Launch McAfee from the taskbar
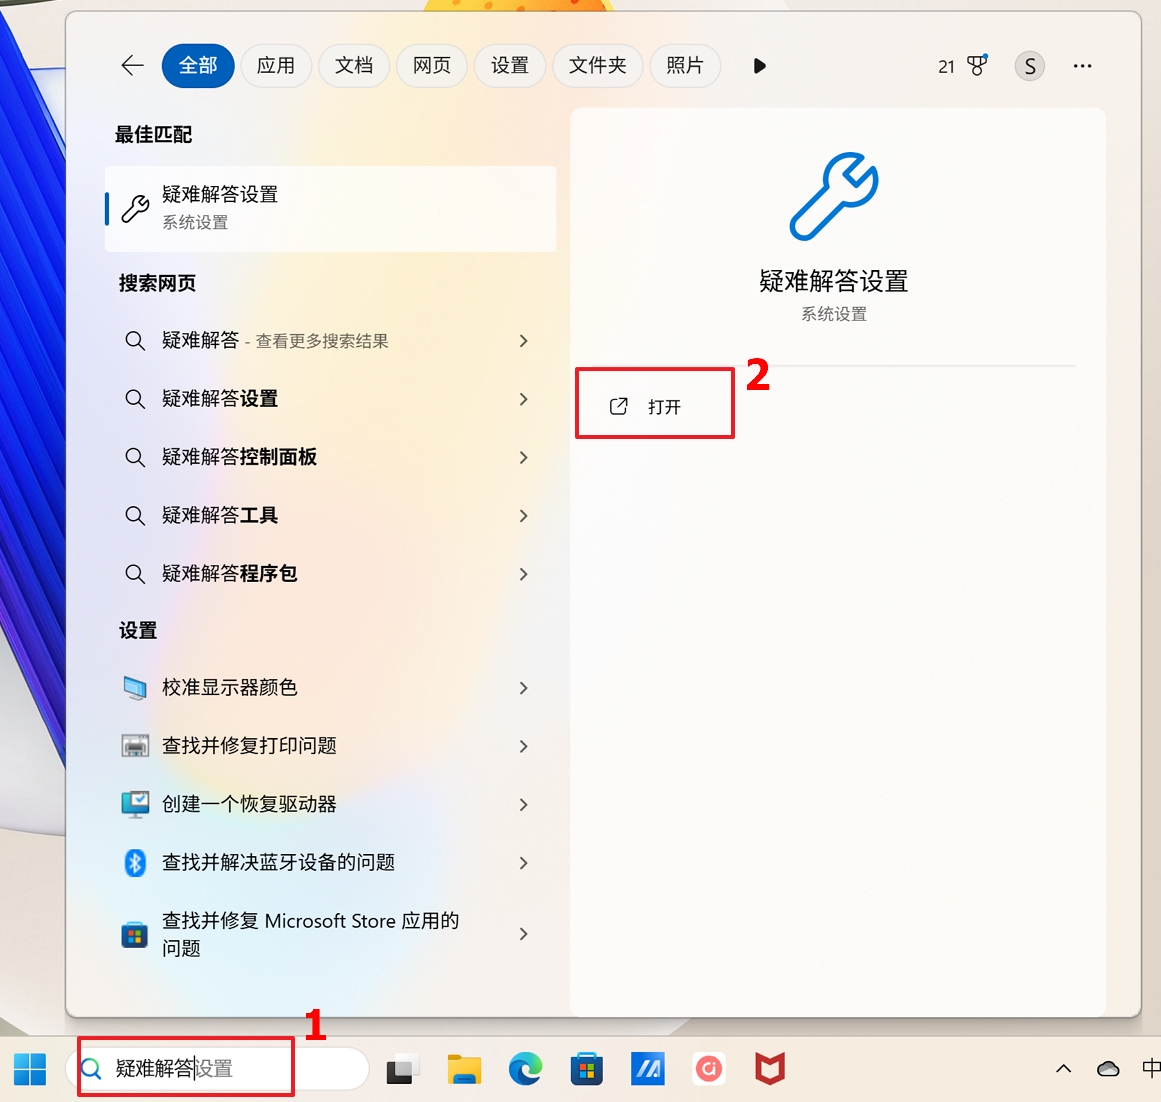1161x1102 pixels. pyautogui.click(x=769, y=1069)
